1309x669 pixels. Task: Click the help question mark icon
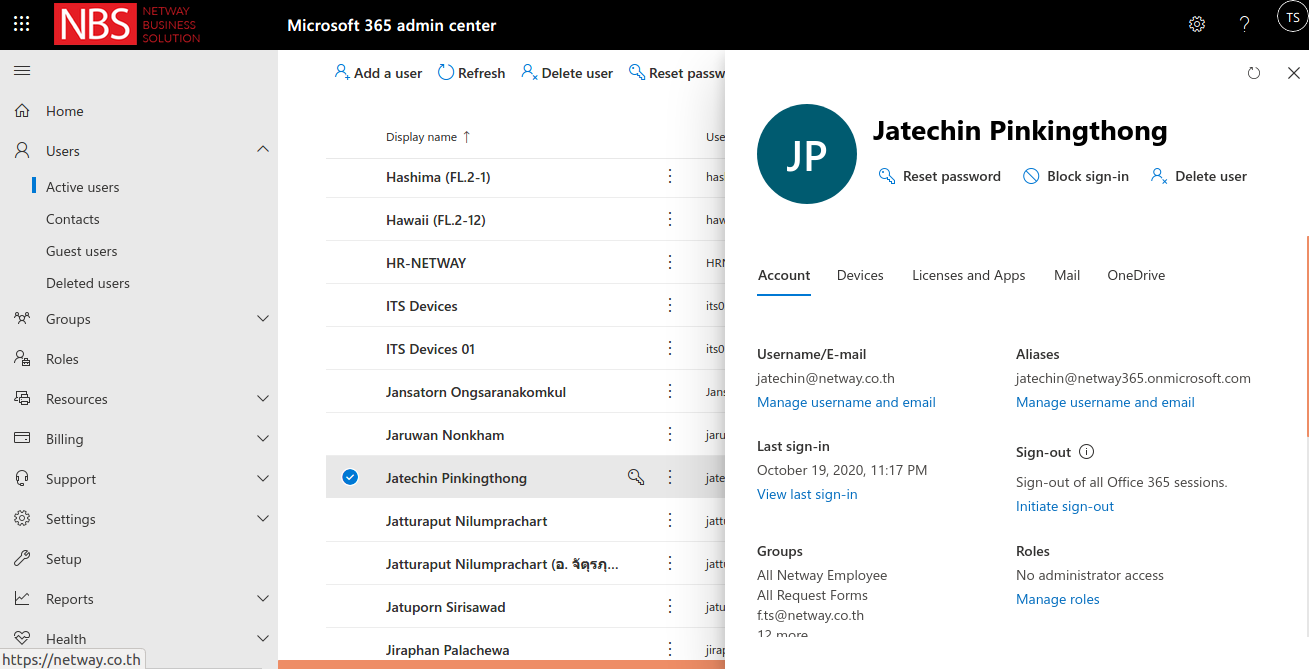coord(1244,24)
